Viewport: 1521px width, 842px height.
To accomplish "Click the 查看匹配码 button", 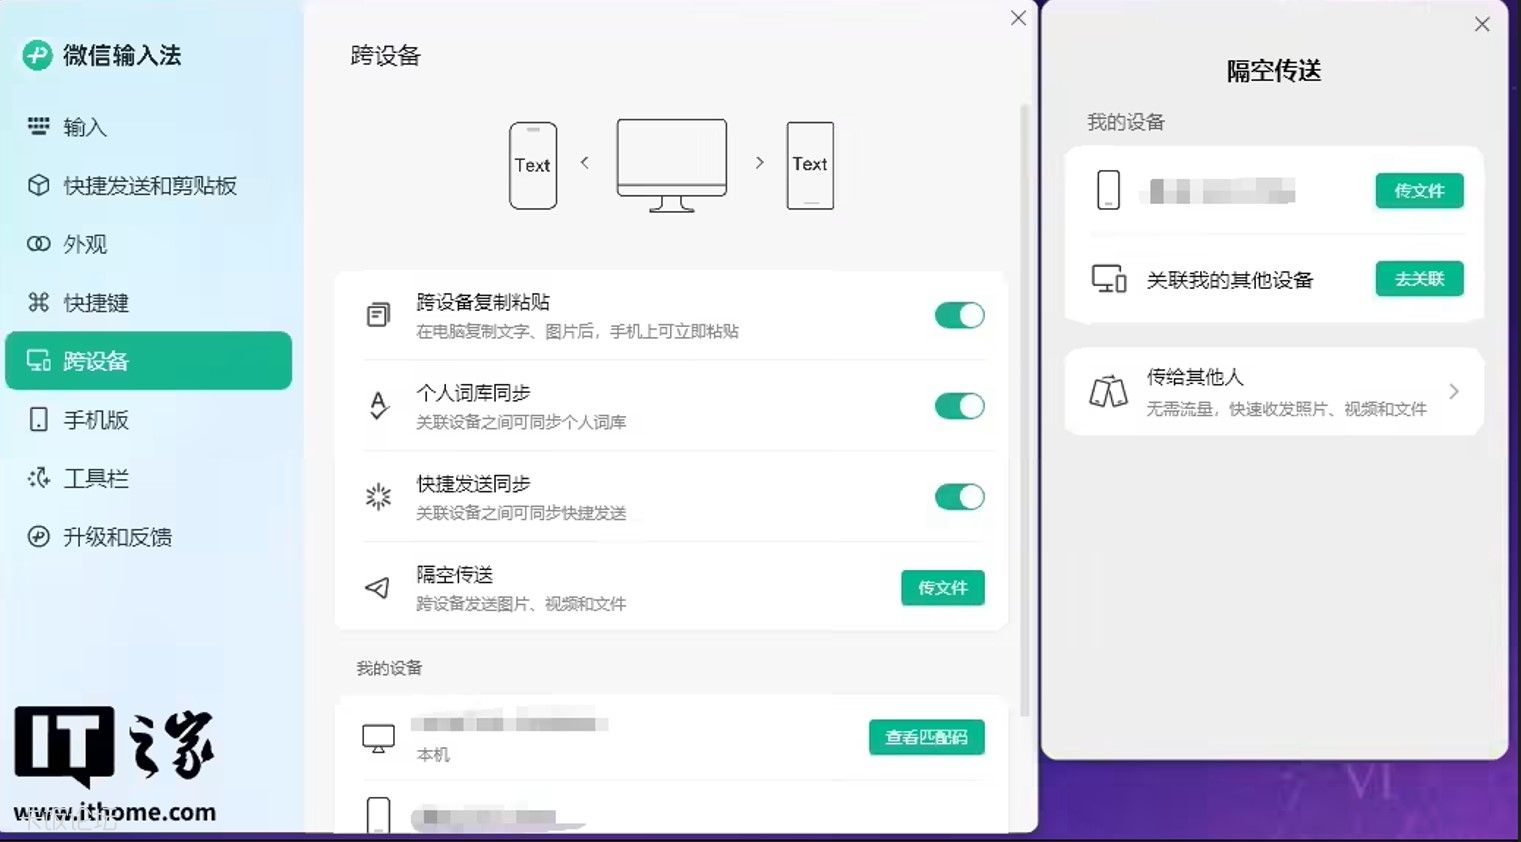I will (x=926, y=738).
